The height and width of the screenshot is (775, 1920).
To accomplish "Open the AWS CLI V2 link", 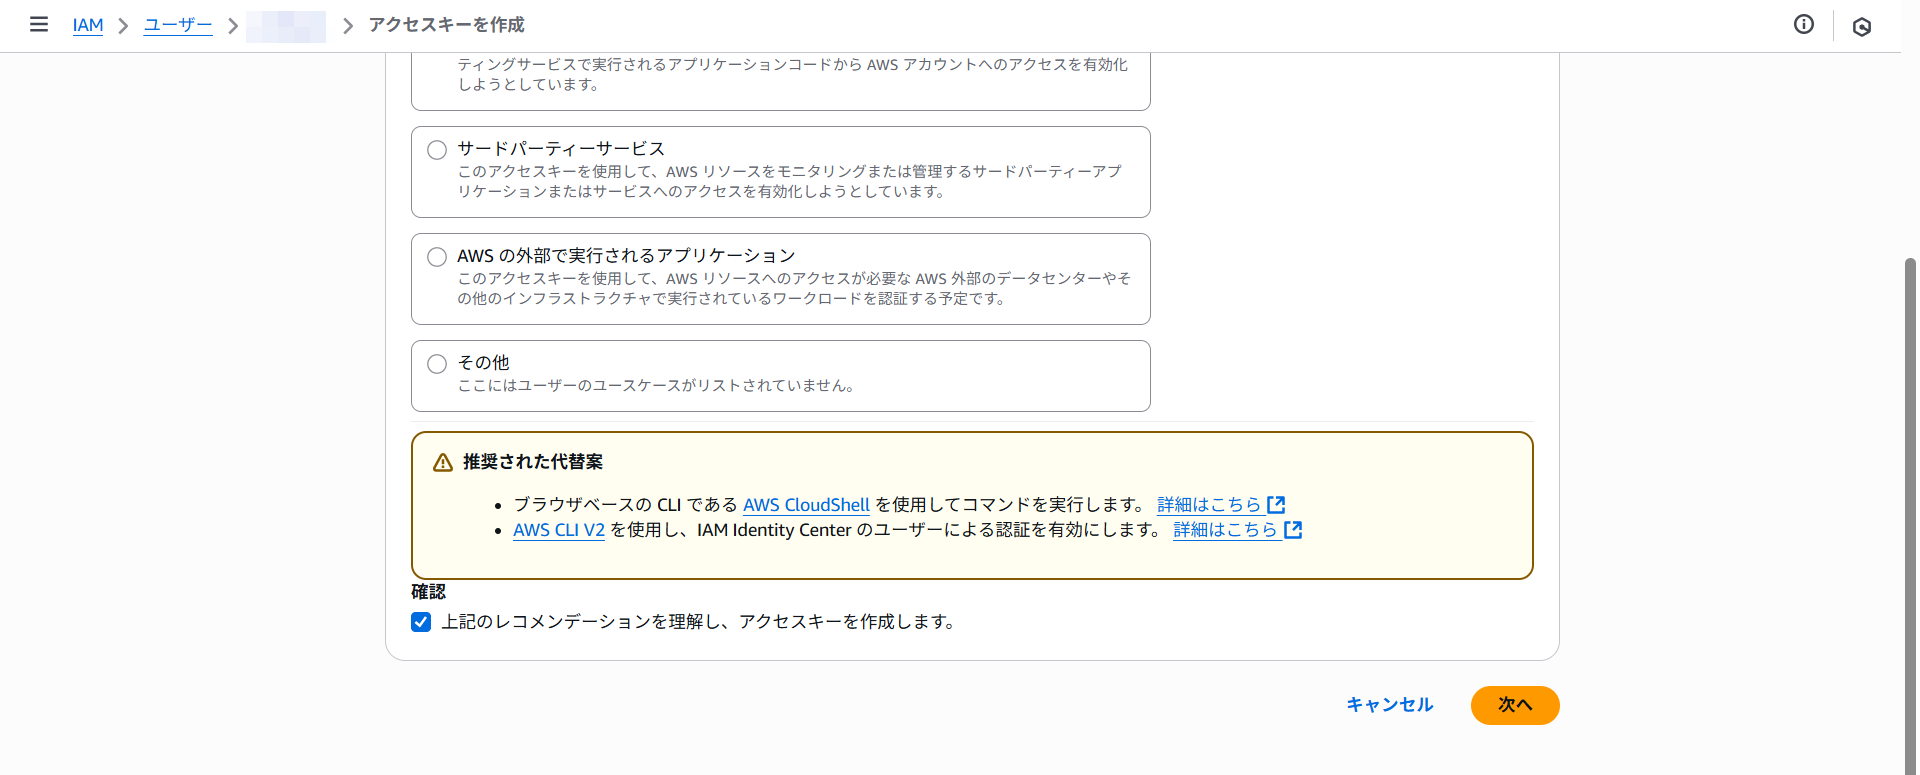I will point(559,530).
